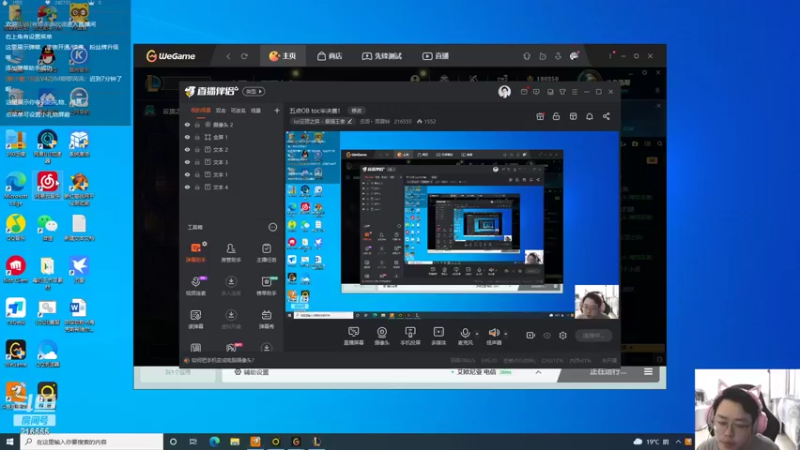The height and width of the screenshot is (450, 800).
Task: Hide the 文本 4 layer
Action: coord(187,187)
